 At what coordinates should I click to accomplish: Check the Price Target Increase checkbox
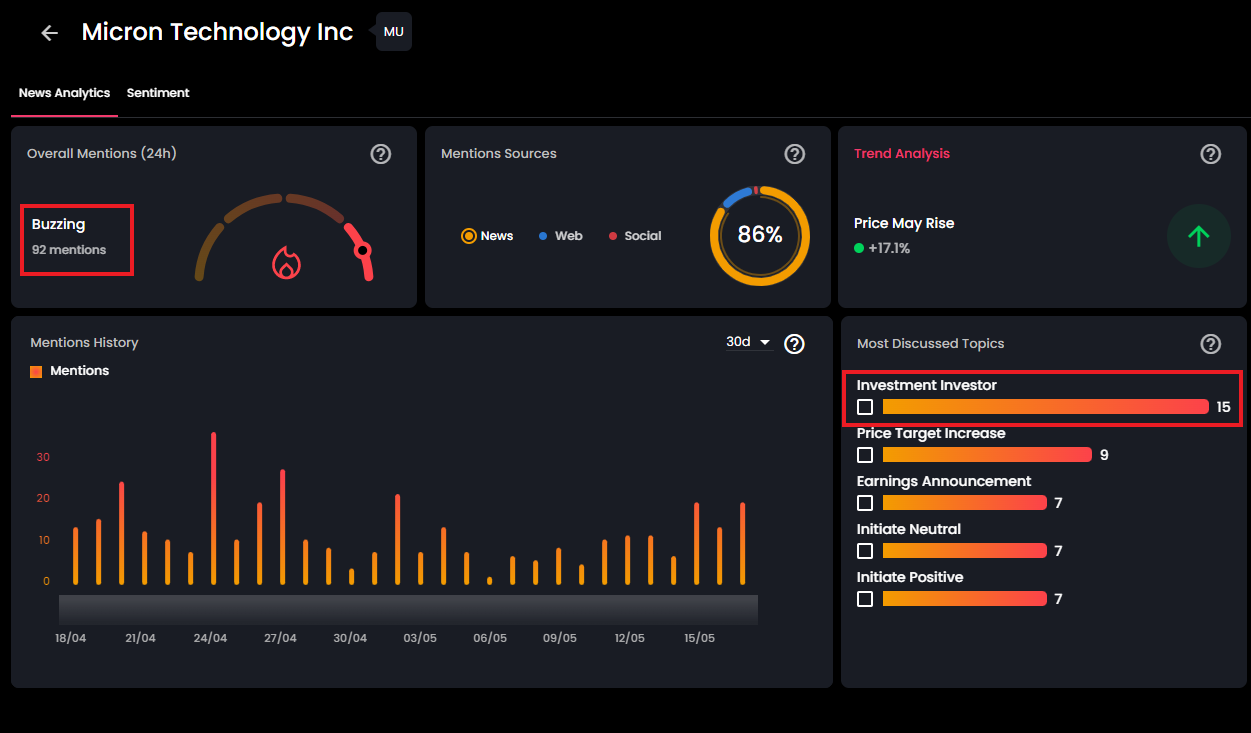coord(865,455)
